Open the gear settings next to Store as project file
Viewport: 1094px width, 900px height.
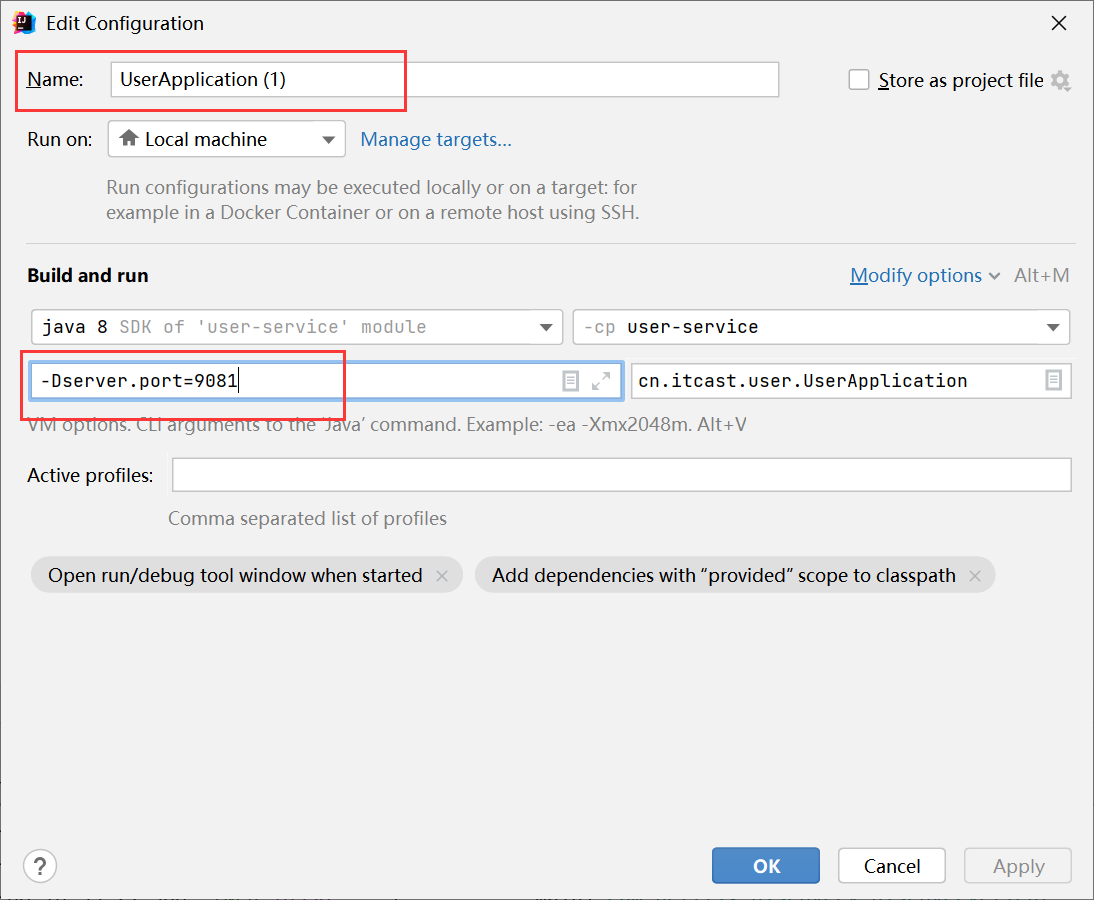pos(1061,81)
